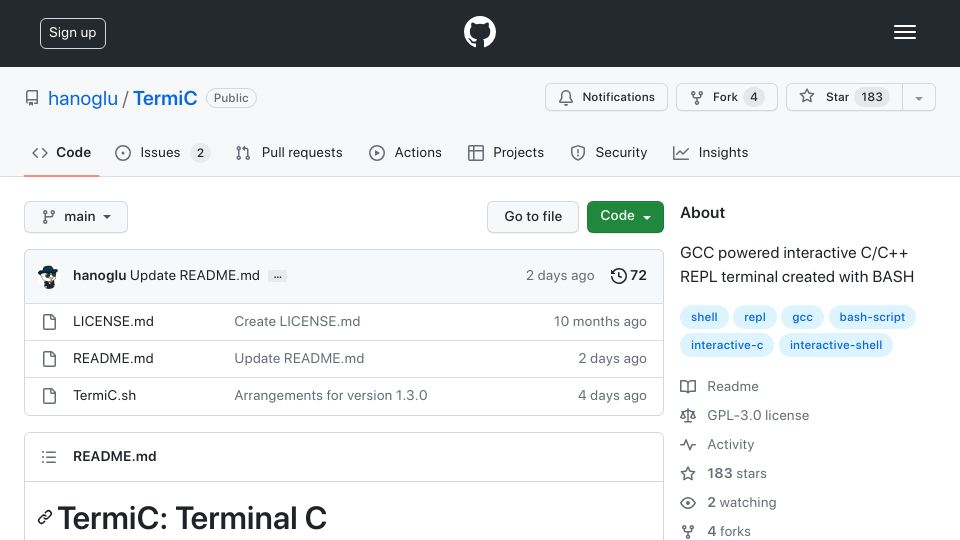Click the hanoglu avatar in commit row

pos(48,277)
